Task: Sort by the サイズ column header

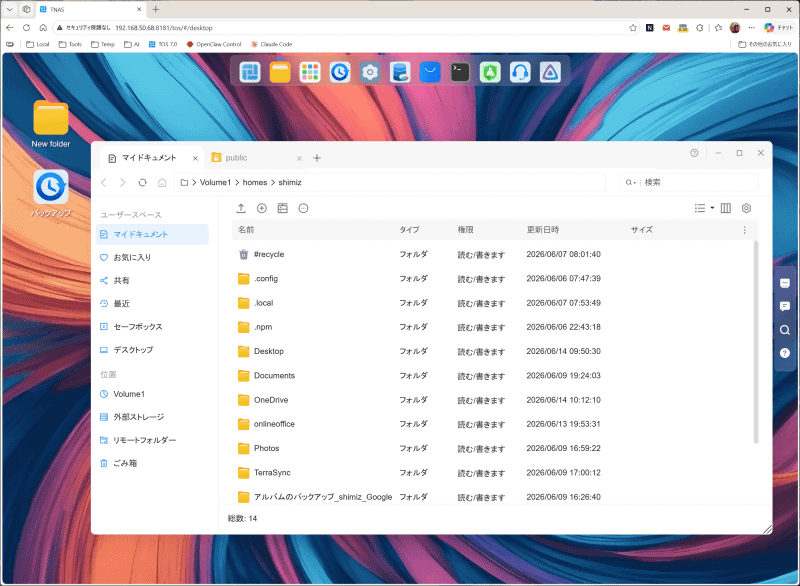Action: point(641,230)
